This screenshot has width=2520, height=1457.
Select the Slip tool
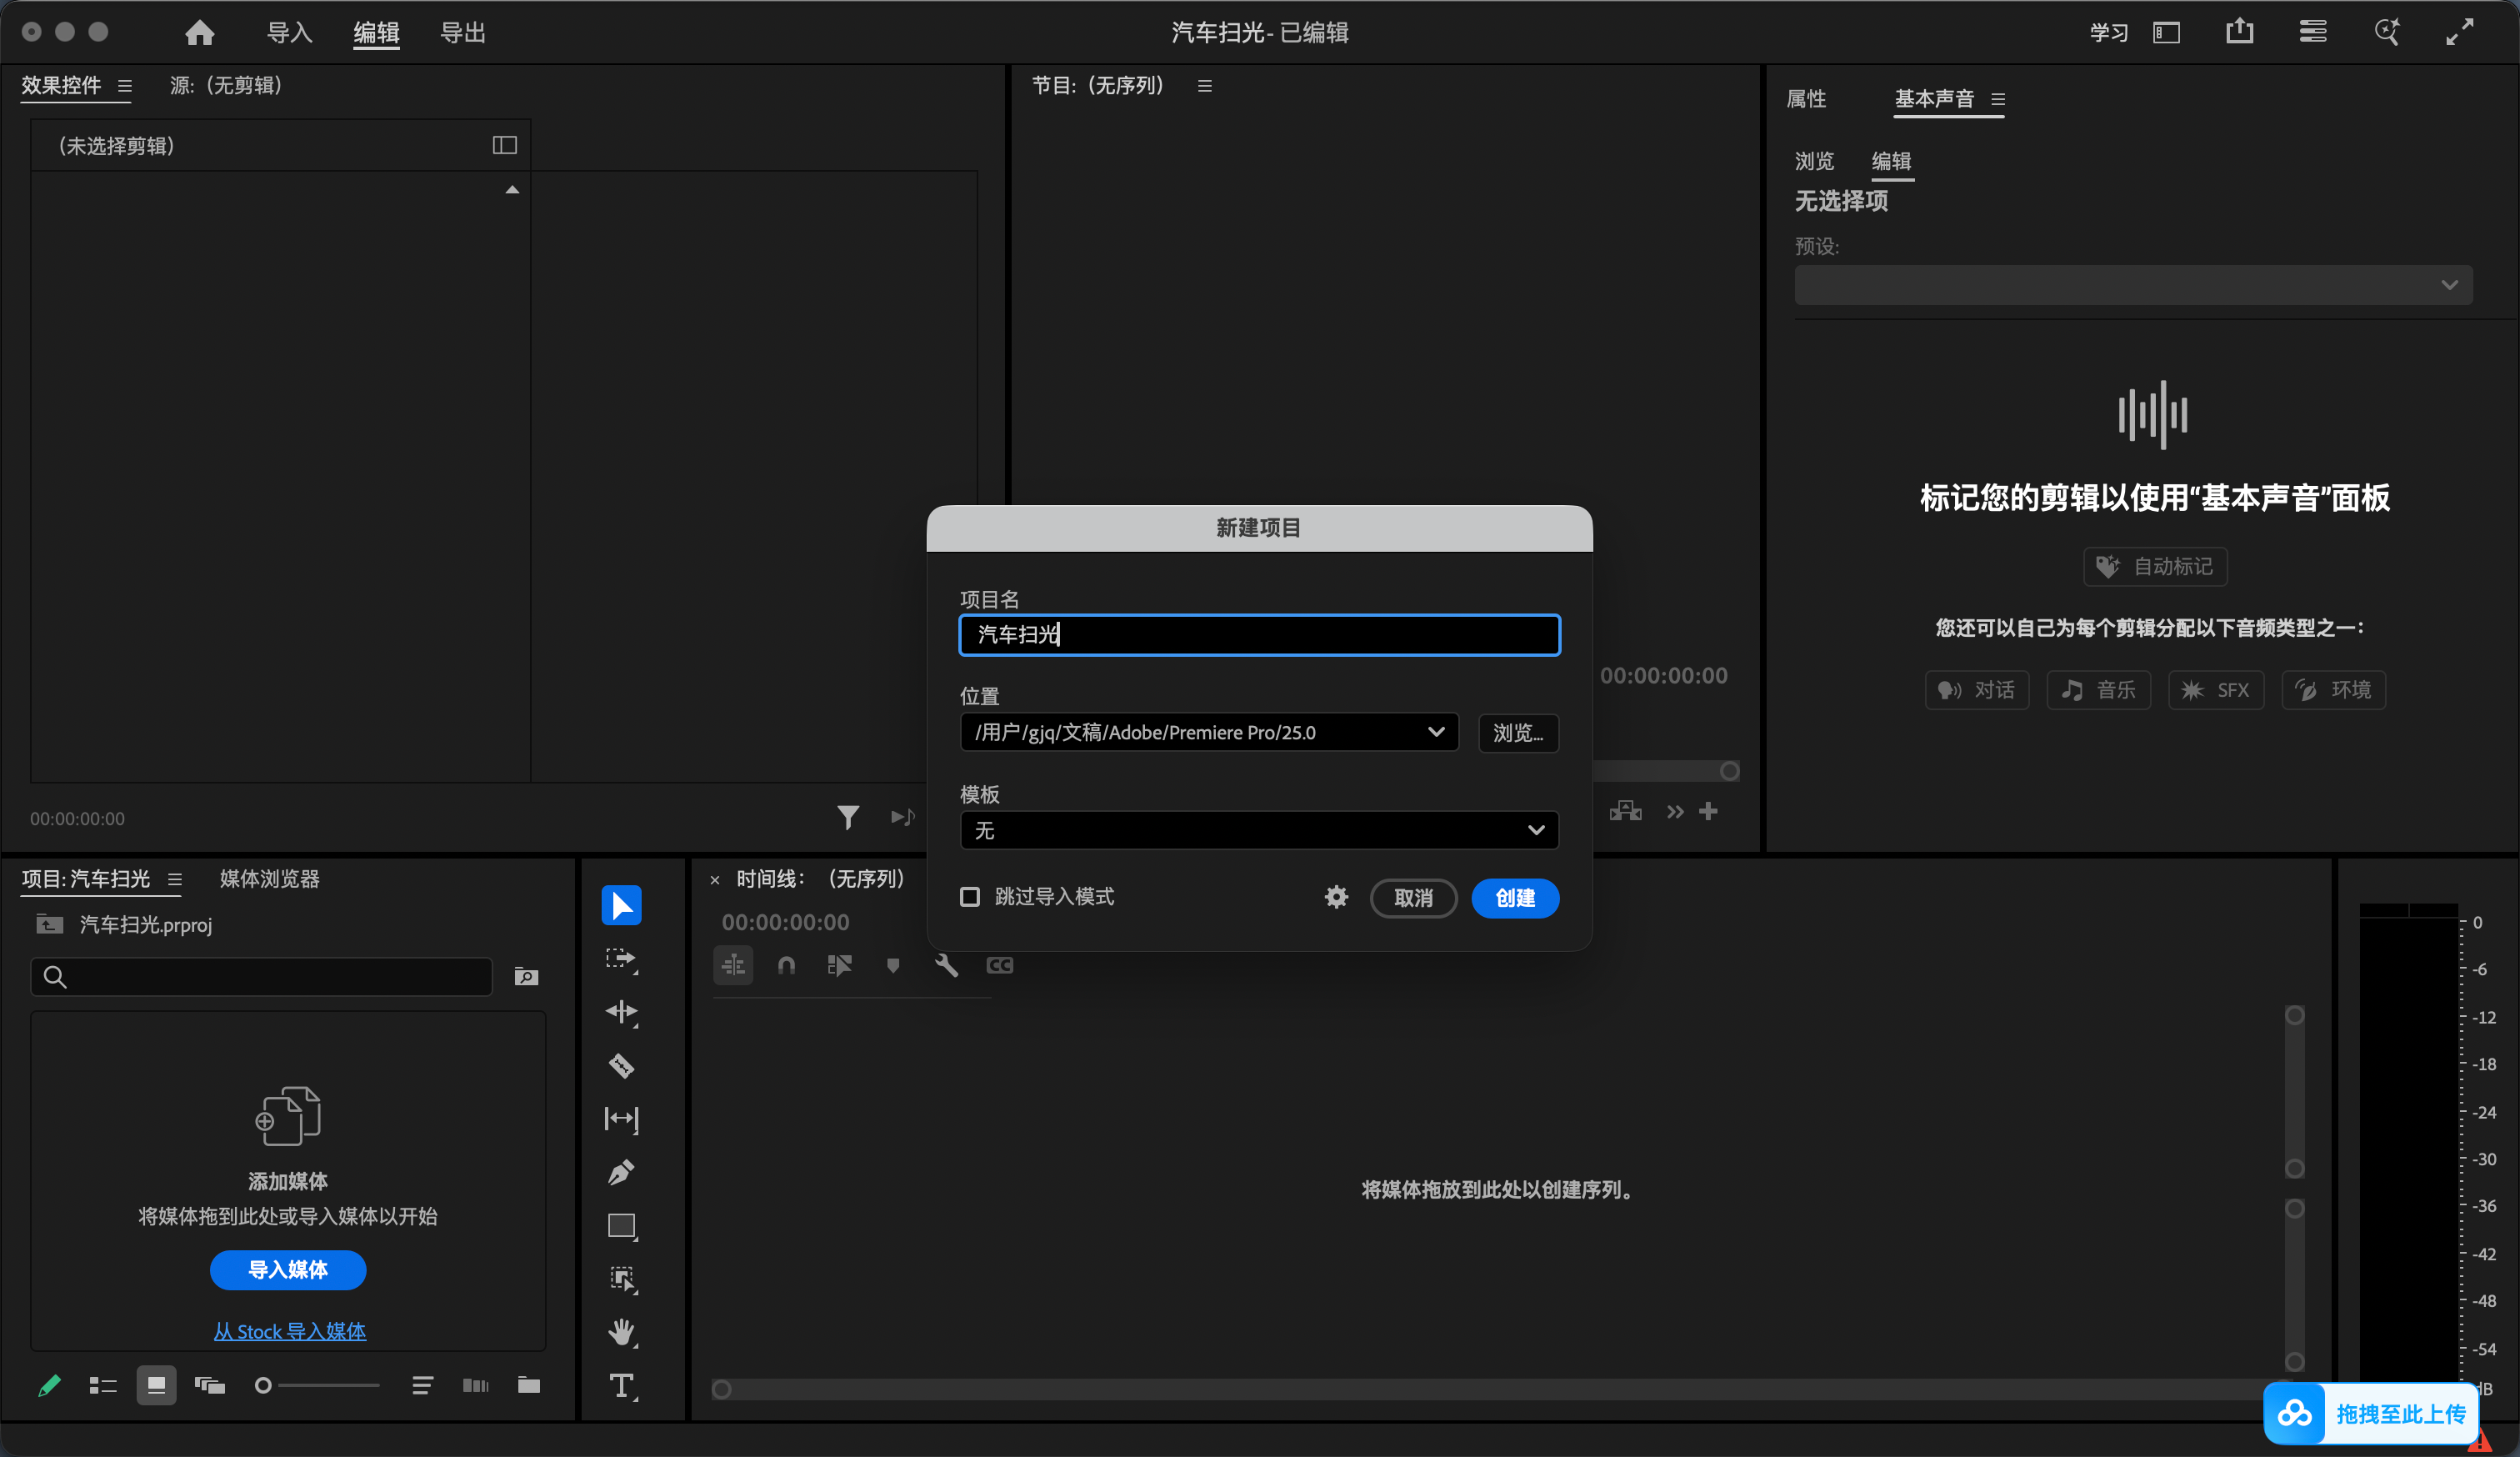pos(621,1119)
